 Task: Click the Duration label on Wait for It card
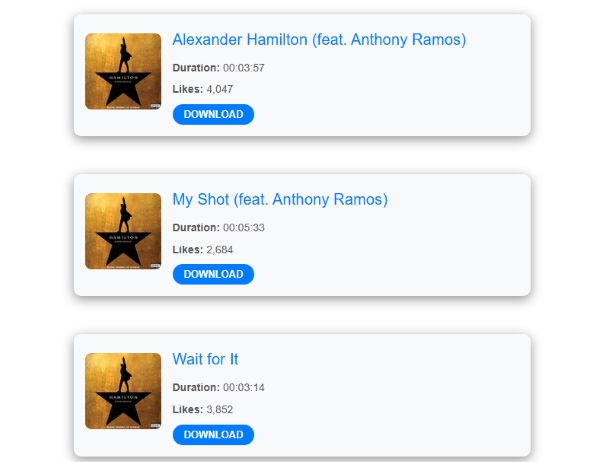click(196, 387)
